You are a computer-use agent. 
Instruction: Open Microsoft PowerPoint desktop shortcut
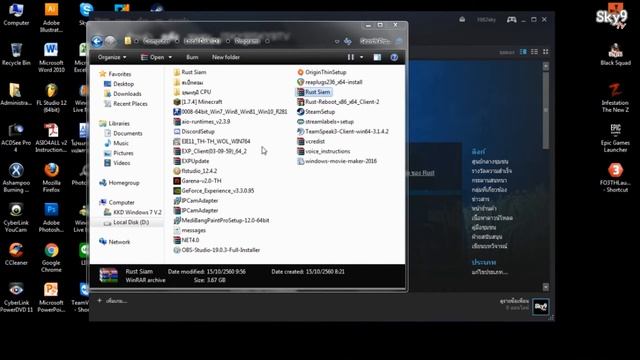click(51, 297)
